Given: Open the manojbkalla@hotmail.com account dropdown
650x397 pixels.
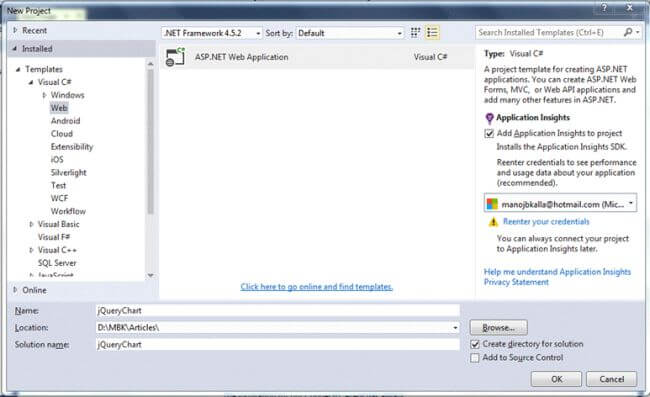Looking at the screenshot, I should point(560,204).
